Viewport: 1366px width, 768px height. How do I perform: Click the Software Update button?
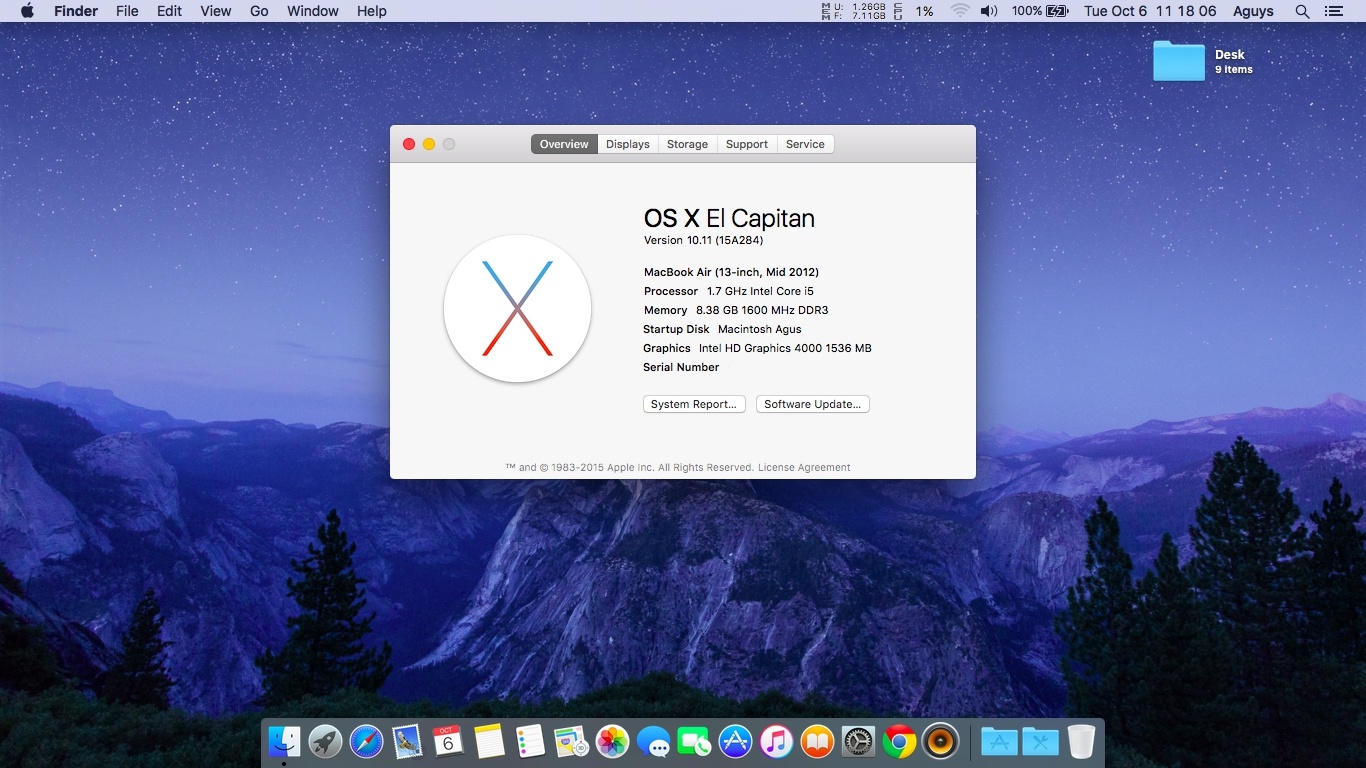click(x=813, y=404)
